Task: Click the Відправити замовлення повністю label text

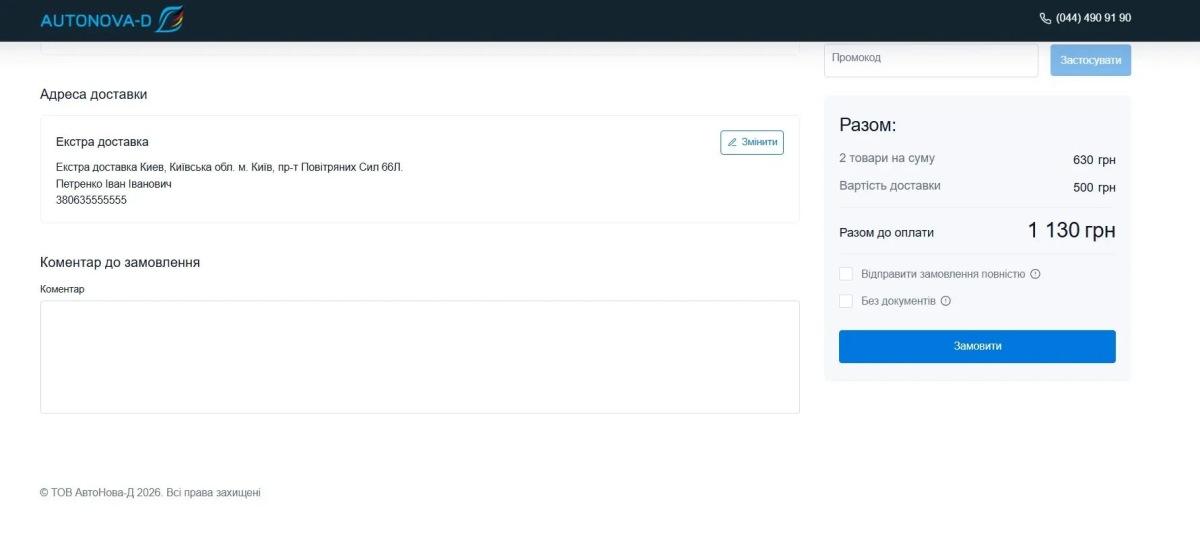Action: [x=943, y=274]
